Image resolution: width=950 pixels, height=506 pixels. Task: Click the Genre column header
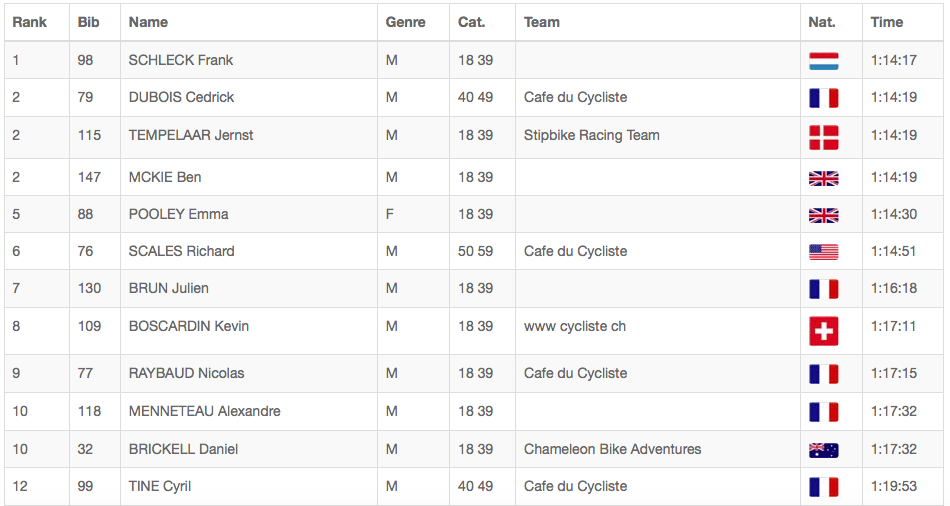coord(405,22)
